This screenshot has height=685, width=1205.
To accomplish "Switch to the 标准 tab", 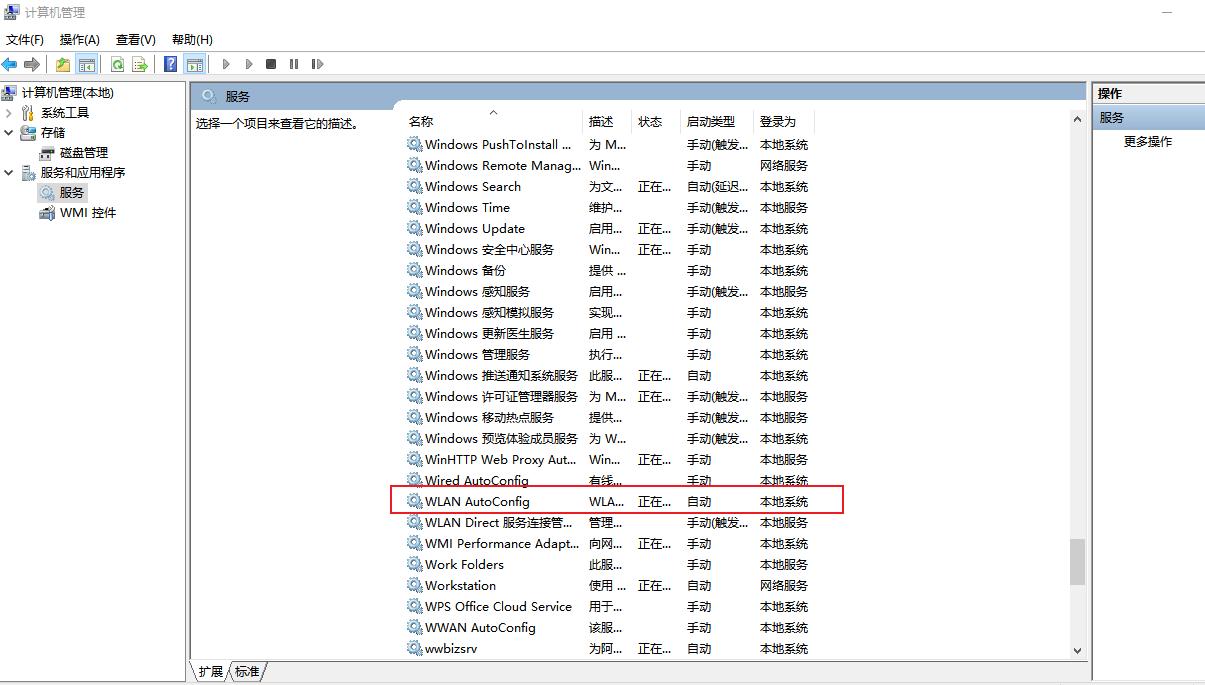I will (x=245, y=671).
